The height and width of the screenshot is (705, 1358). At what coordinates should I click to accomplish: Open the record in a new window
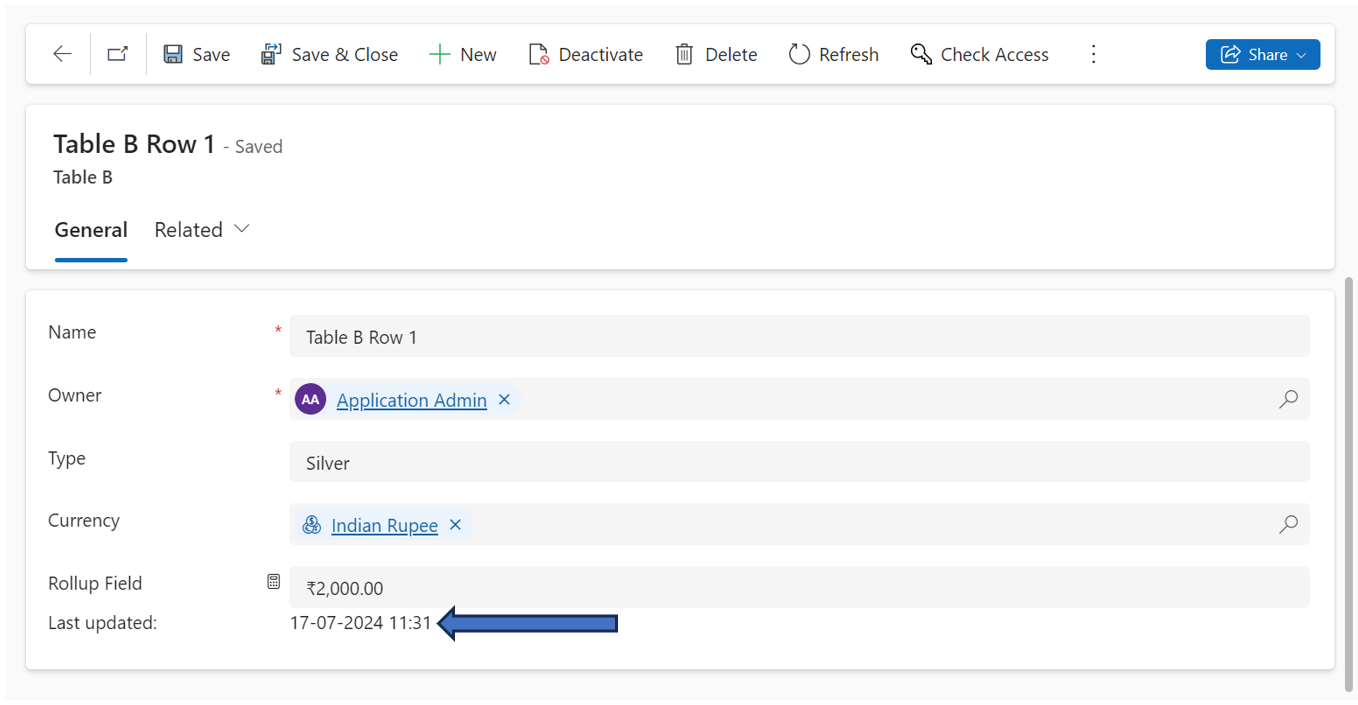click(x=117, y=54)
